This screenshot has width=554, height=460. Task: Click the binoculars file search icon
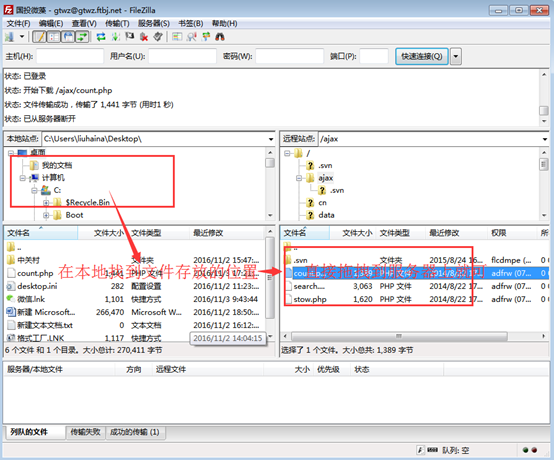[x=220, y=36]
